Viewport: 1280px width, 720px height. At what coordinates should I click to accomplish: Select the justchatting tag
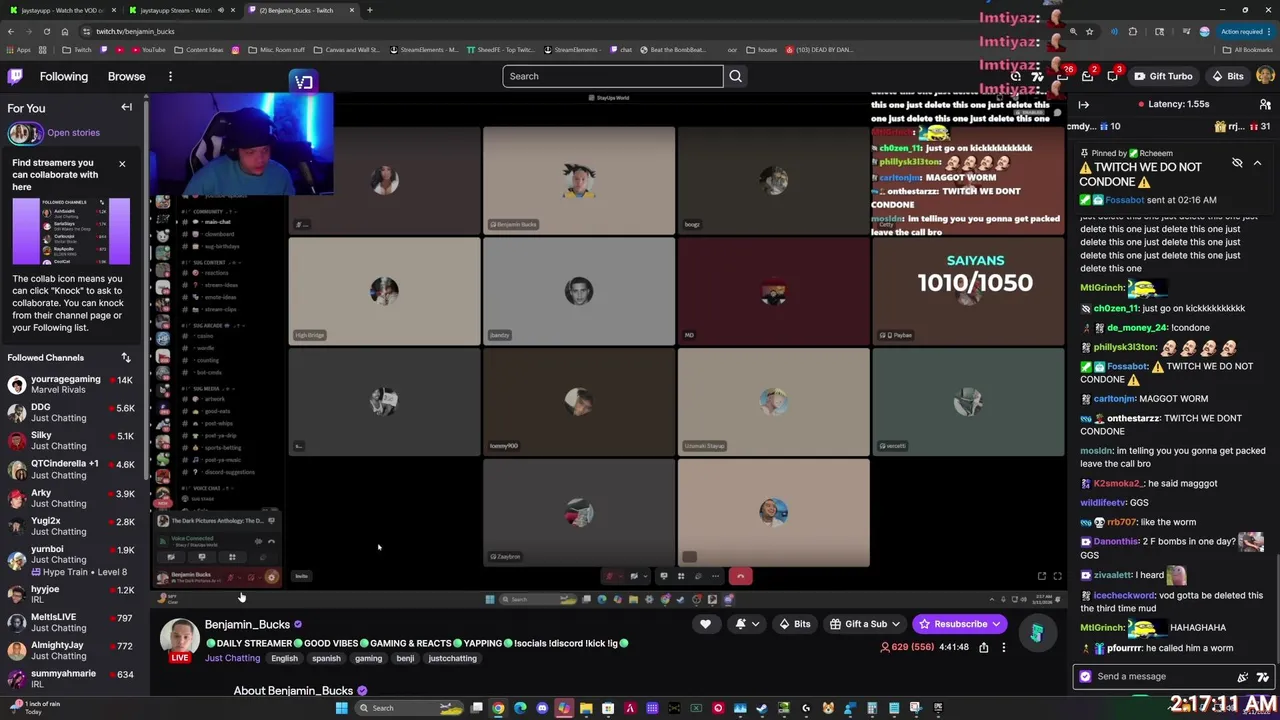click(452, 659)
